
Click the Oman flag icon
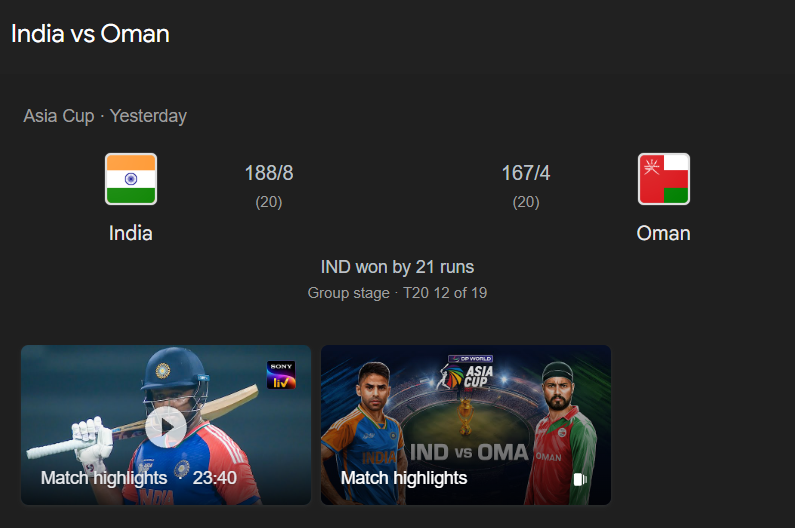[x=664, y=179]
